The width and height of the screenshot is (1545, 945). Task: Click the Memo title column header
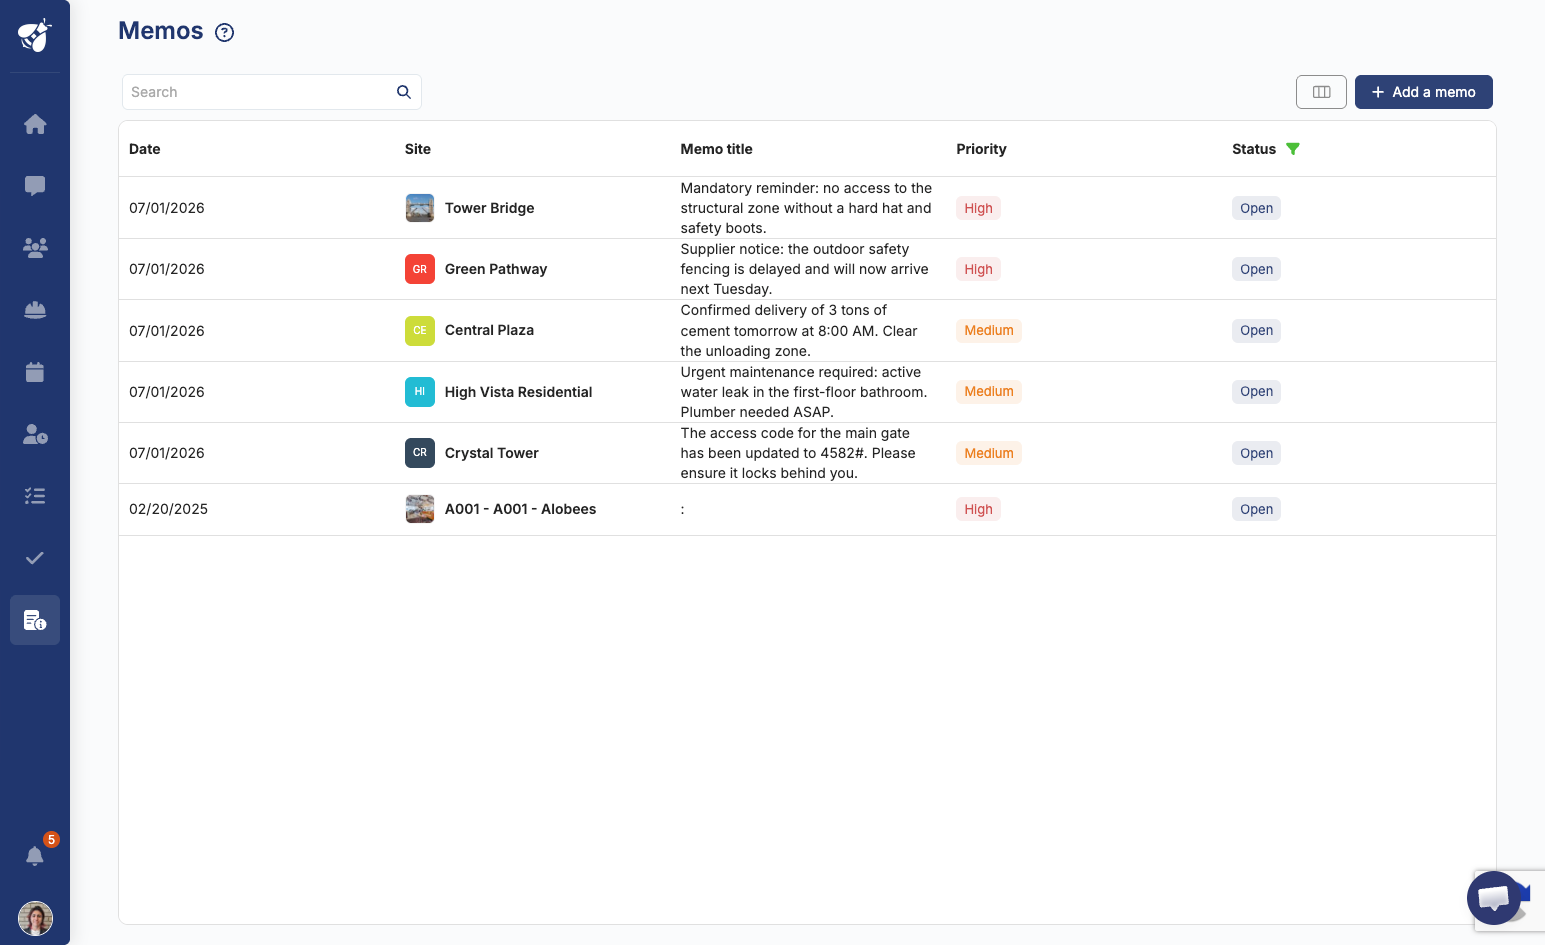tap(717, 149)
